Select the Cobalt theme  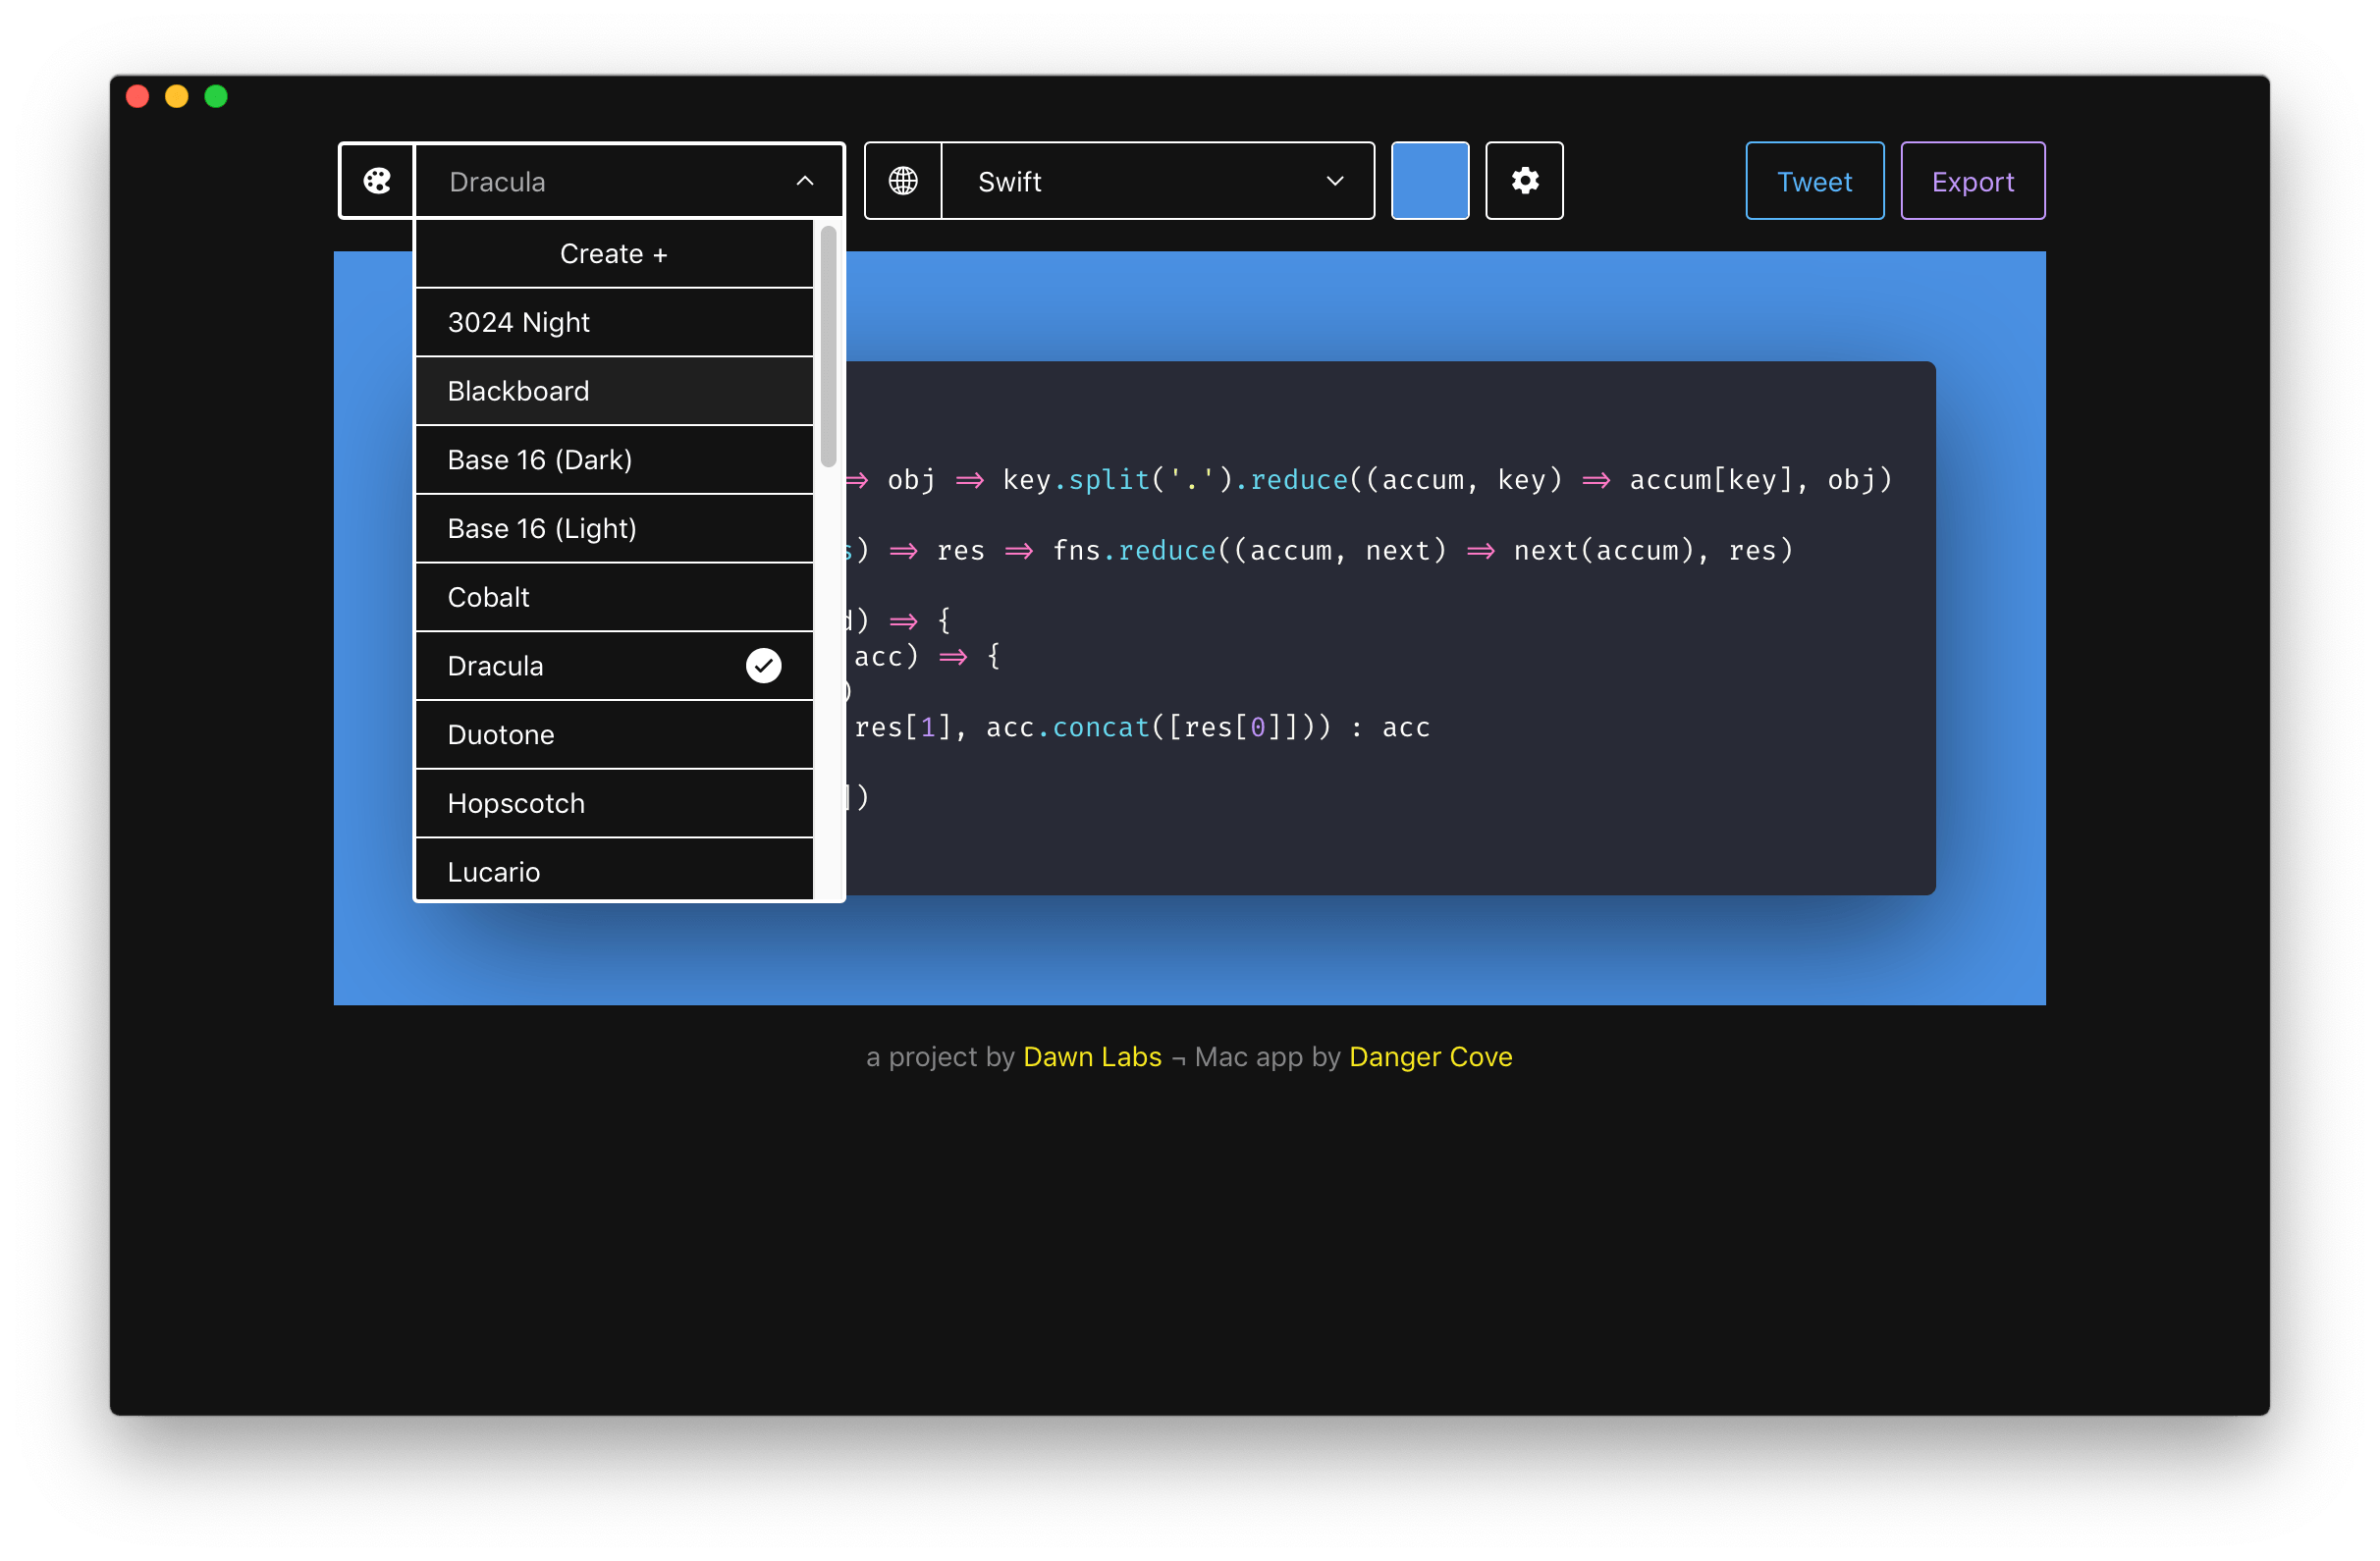point(614,598)
